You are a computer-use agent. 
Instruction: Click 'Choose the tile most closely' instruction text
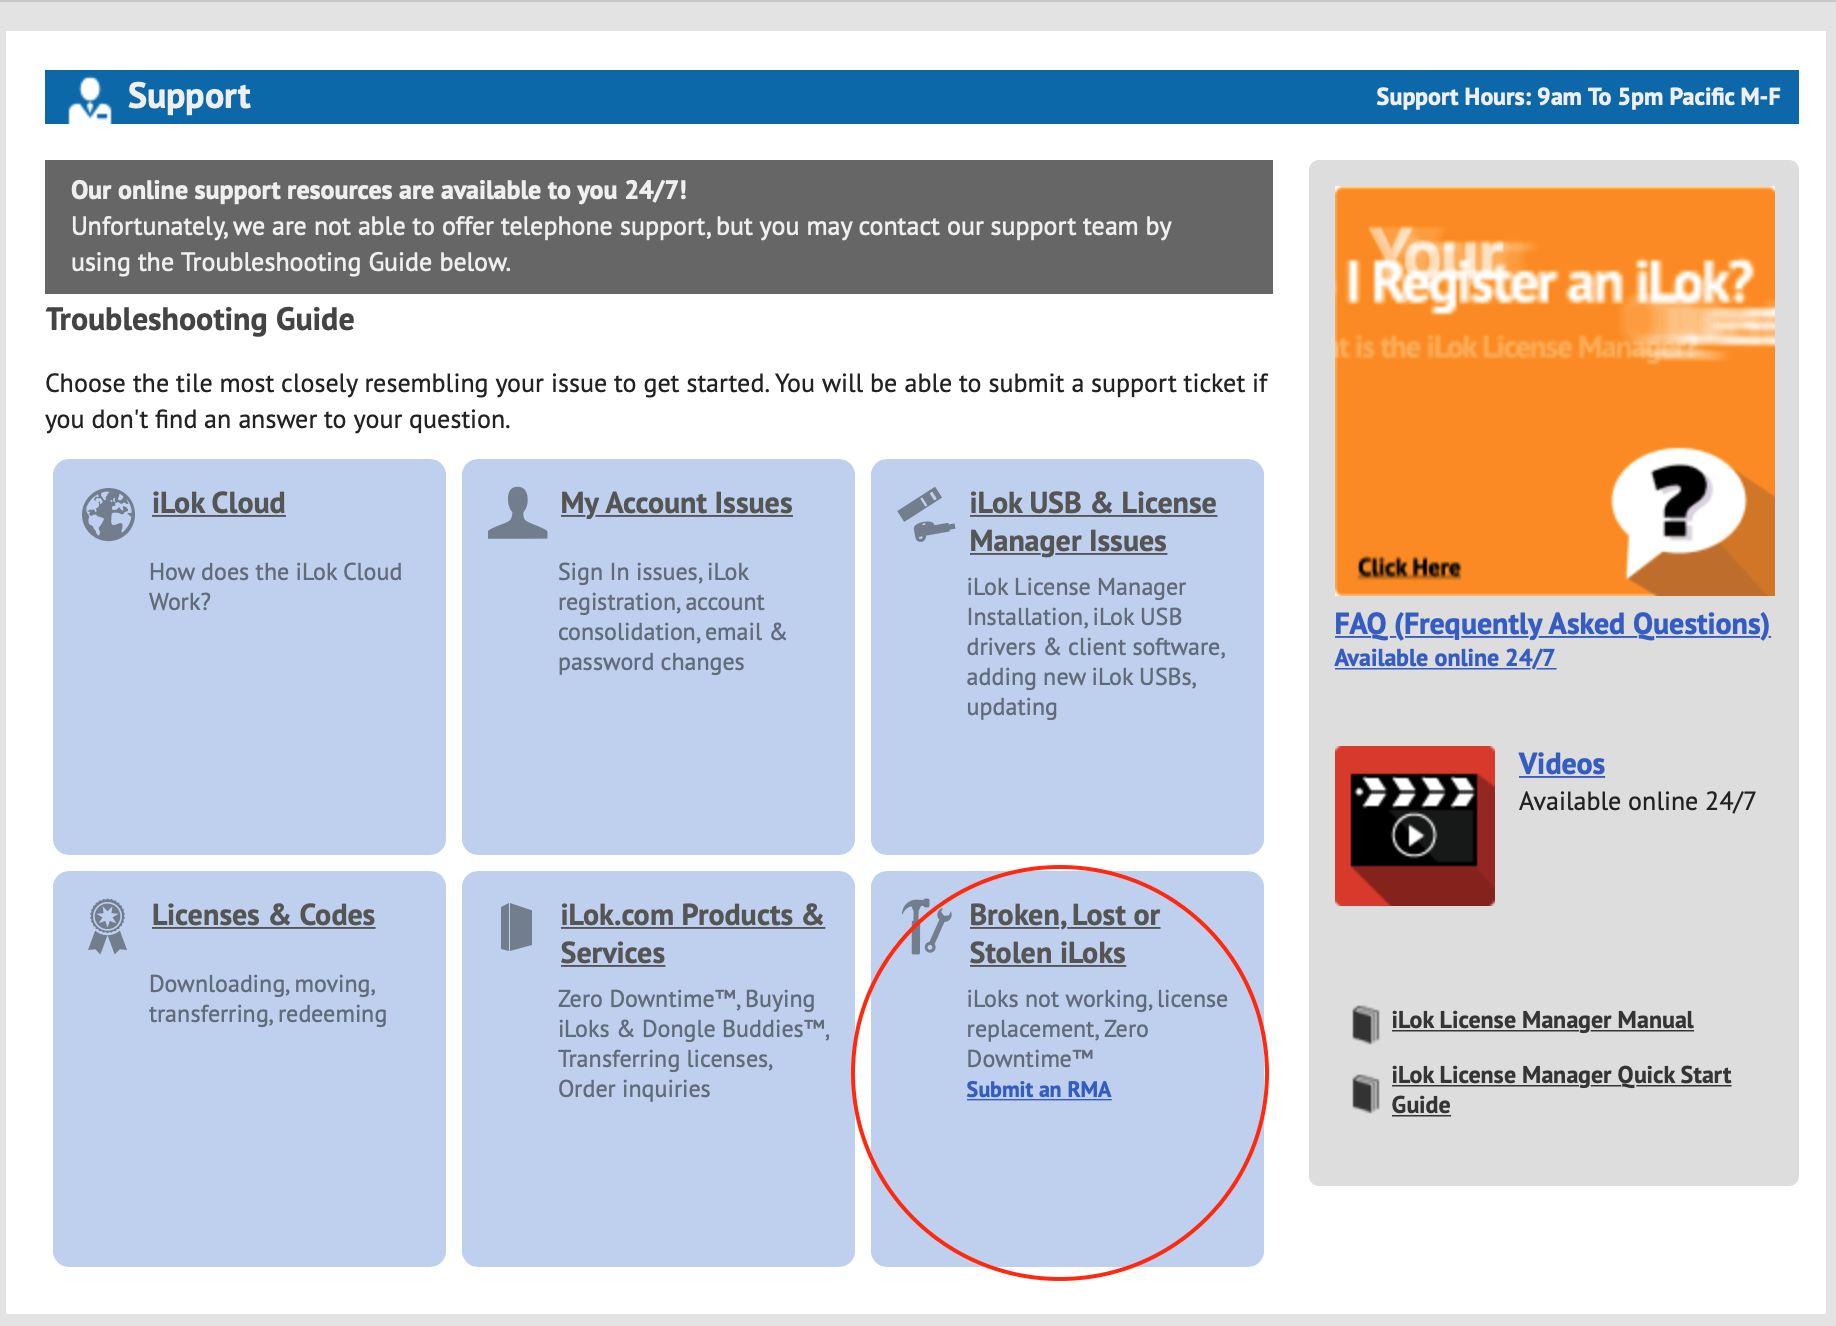click(656, 401)
